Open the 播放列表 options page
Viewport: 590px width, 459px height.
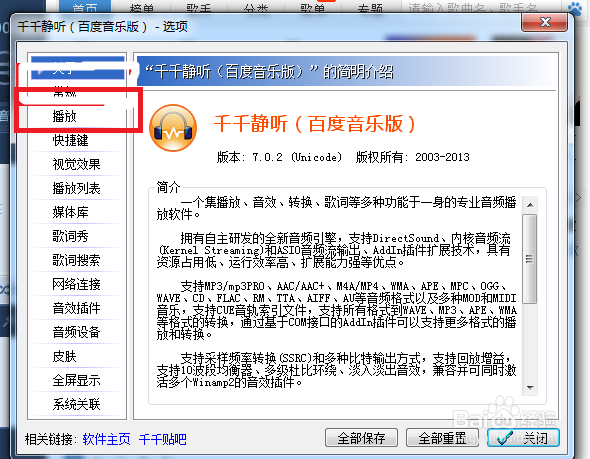(x=76, y=188)
